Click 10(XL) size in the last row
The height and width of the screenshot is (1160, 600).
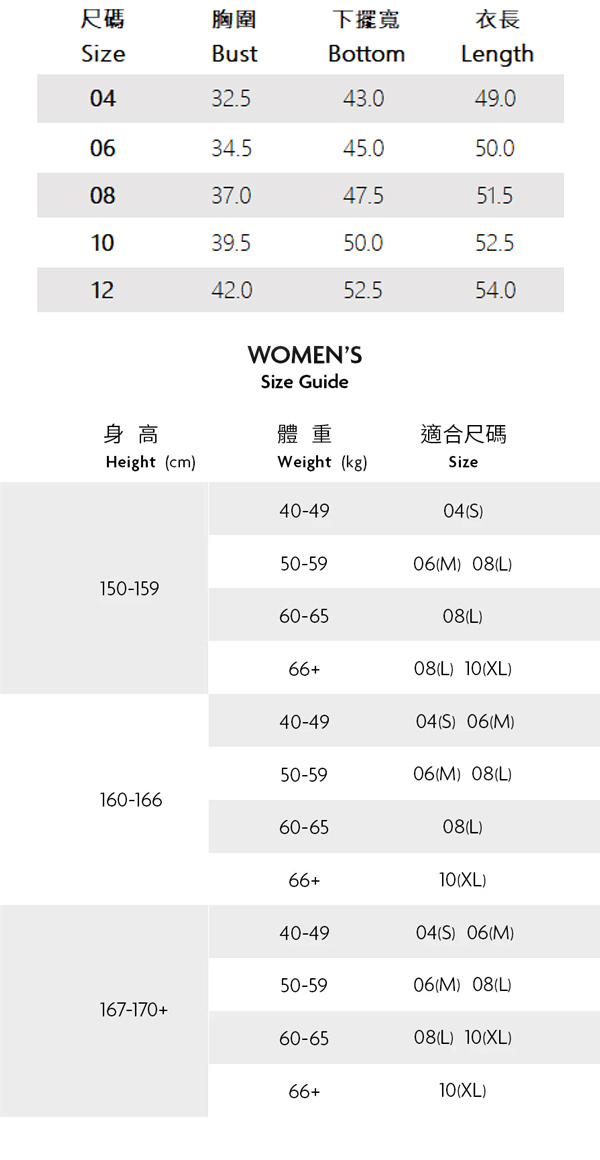(x=463, y=1091)
